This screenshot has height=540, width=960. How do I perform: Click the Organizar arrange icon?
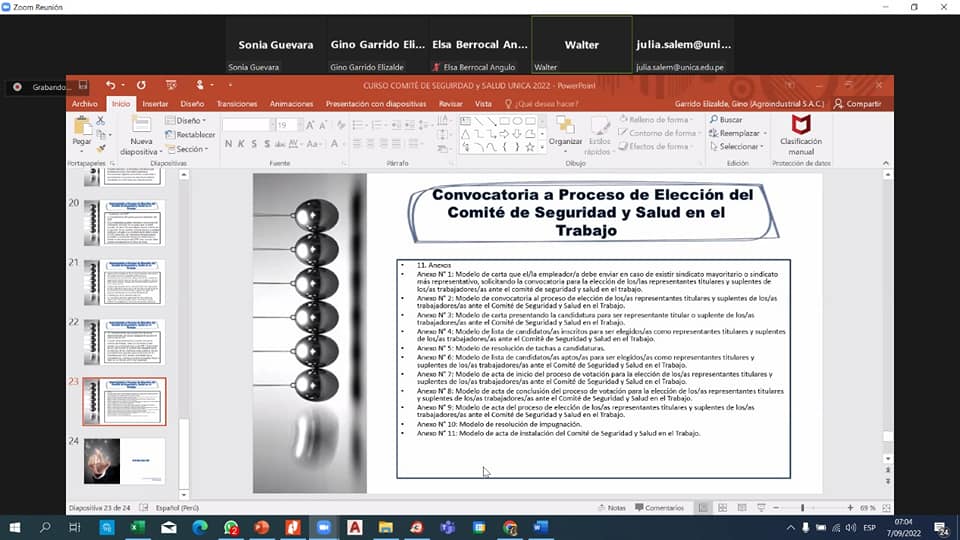(x=565, y=128)
